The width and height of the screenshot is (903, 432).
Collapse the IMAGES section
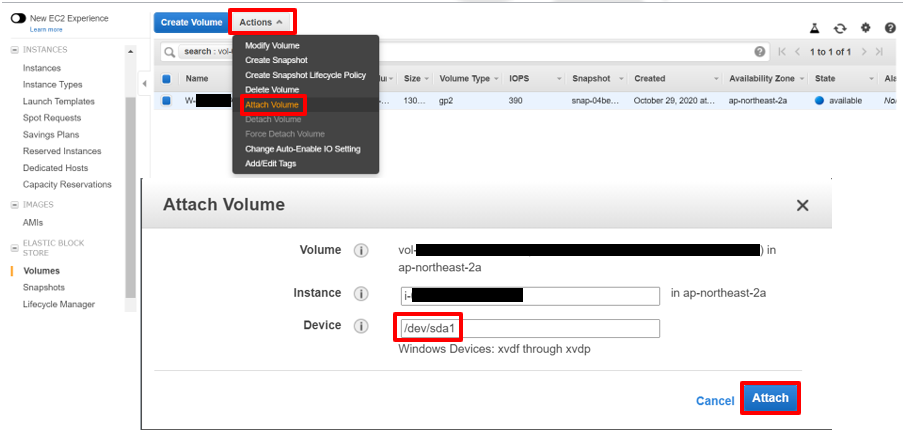click(x=15, y=204)
